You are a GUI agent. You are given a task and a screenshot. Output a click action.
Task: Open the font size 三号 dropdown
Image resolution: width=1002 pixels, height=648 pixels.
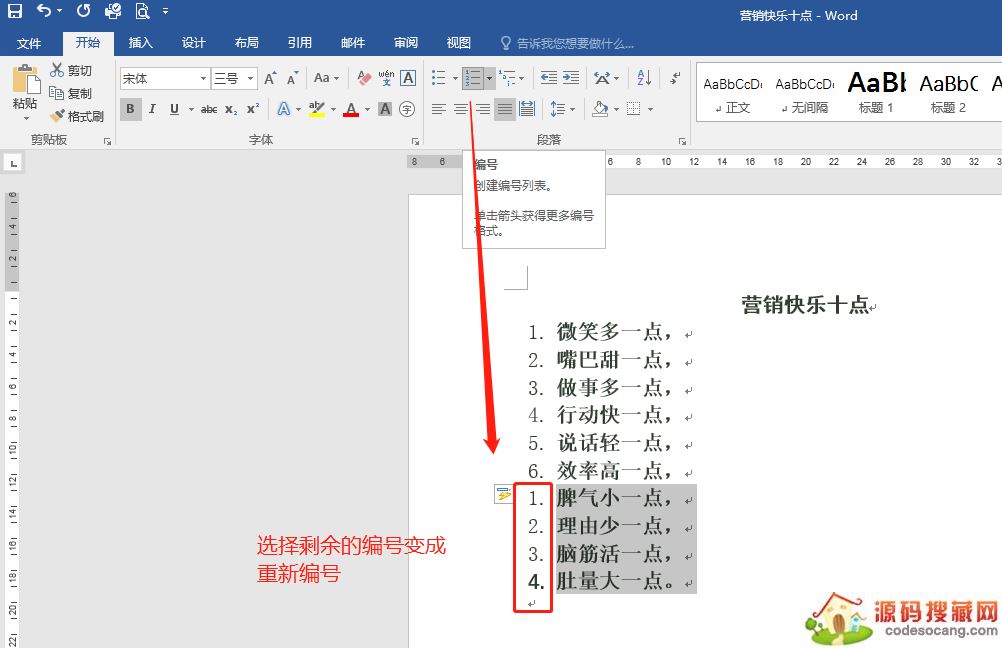(x=251, y=78)
